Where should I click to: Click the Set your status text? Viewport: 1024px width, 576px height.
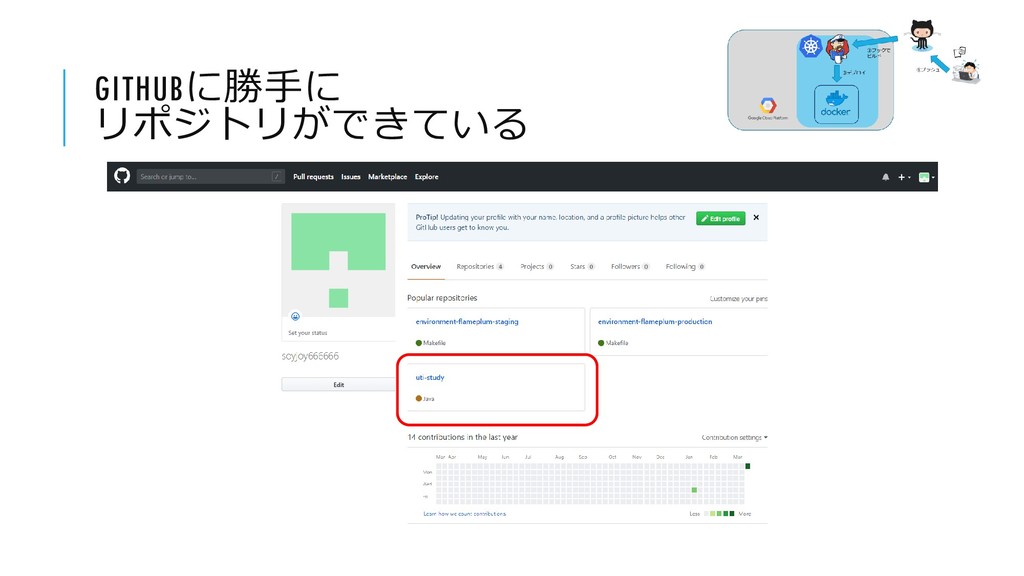[x=308, y=333]
